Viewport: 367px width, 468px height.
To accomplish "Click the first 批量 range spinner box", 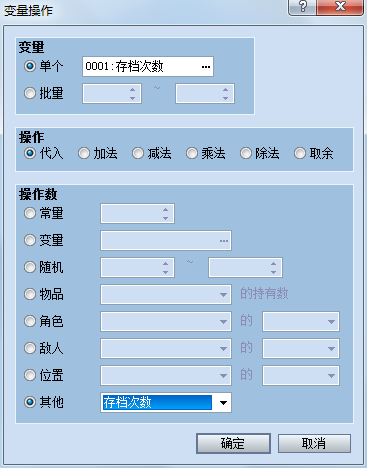I will click(x=112, y=94).
